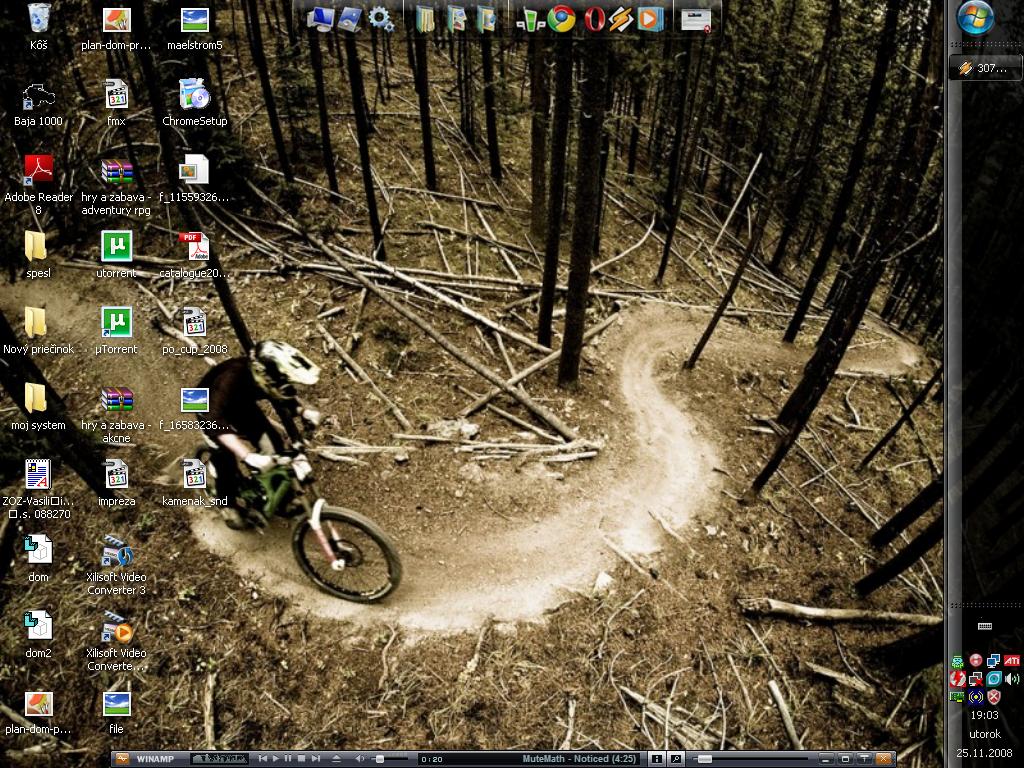Skip to next track in Winamp
Viewport: 1024px width, 768px height.
click(x=315, y=759)
